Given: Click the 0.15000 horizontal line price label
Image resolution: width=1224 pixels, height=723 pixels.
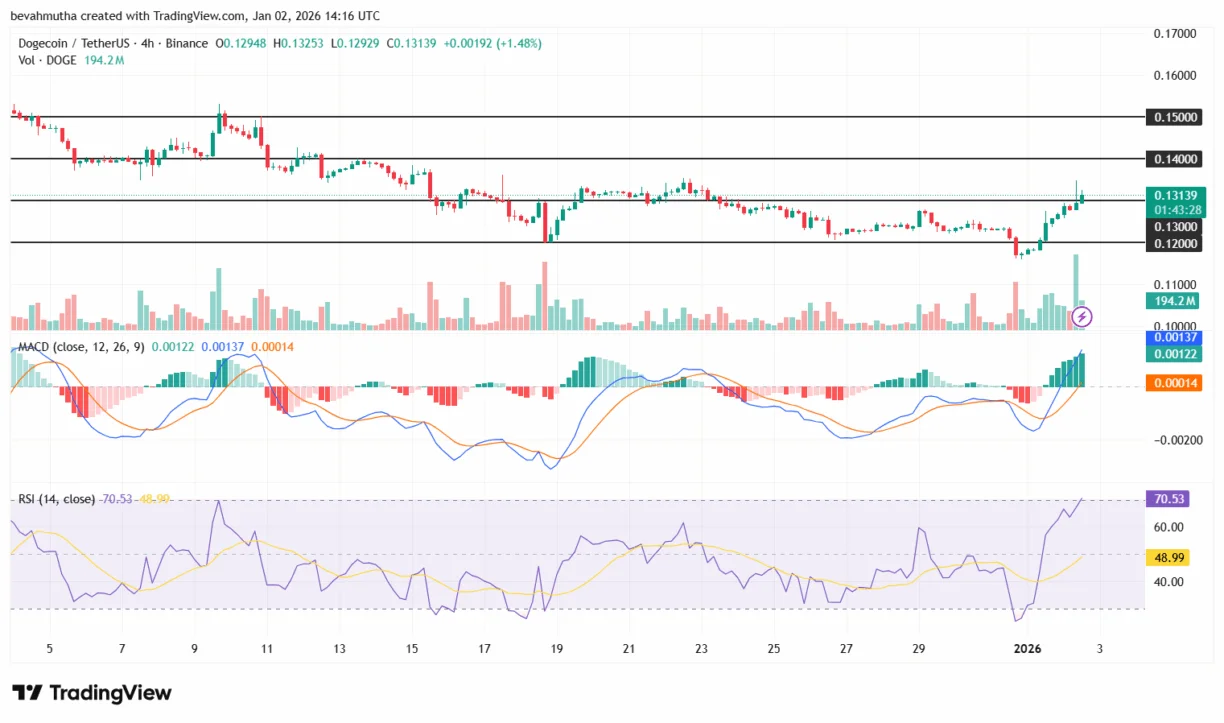Looking at the screenshot, I should point(1172,117).
